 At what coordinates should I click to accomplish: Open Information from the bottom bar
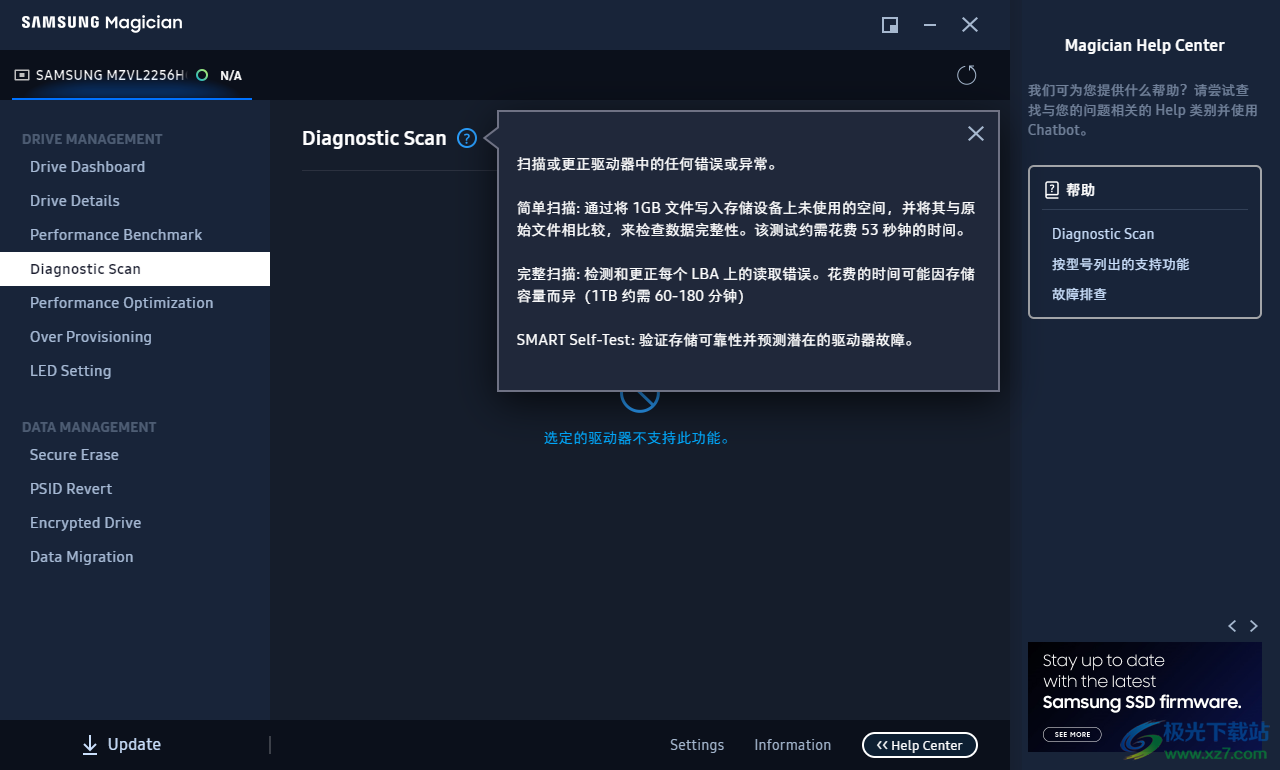792,744
